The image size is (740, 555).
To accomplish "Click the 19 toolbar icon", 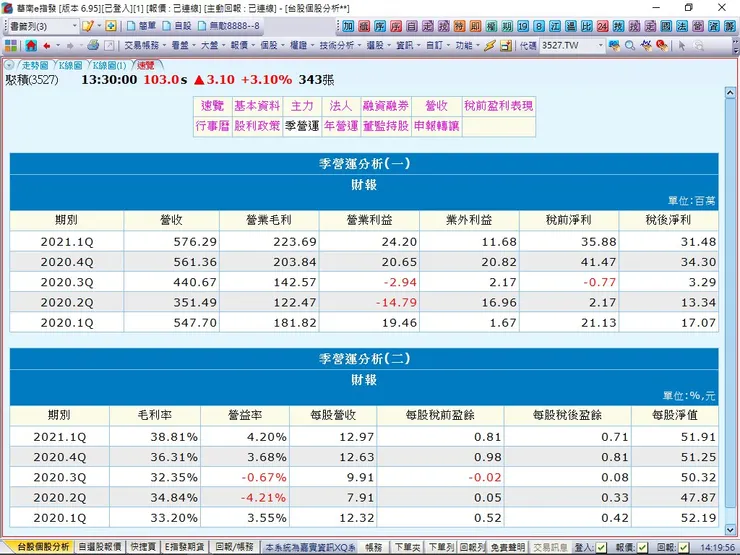I will click(523, 26).
